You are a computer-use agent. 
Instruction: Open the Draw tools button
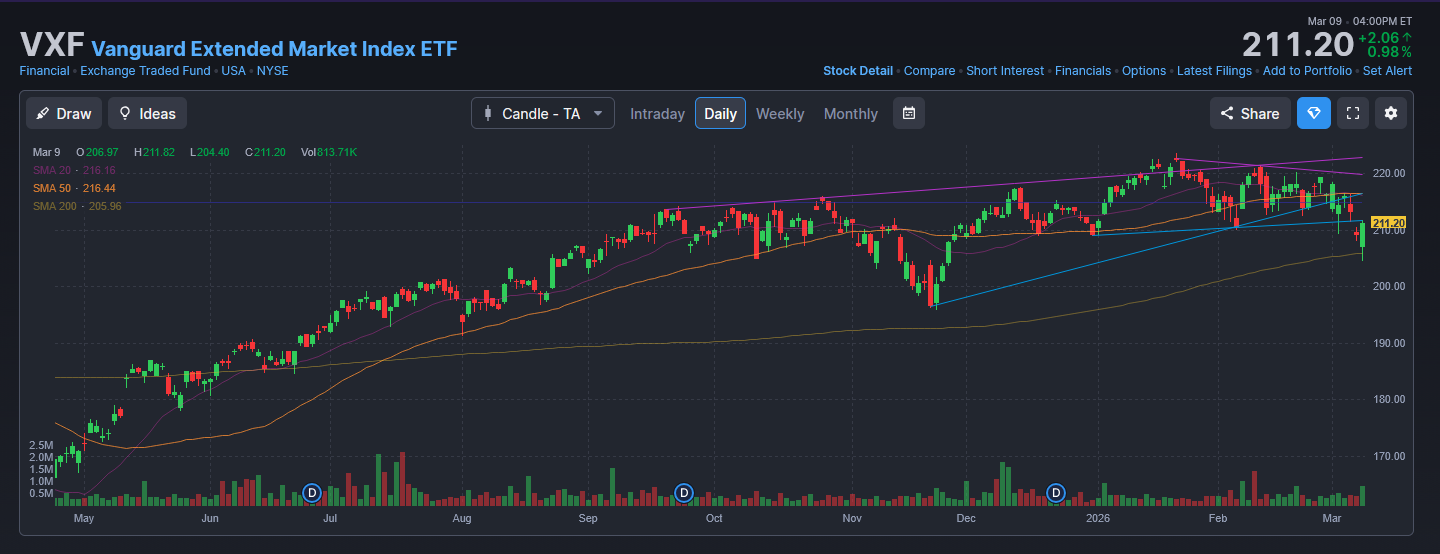pos(64,113)
